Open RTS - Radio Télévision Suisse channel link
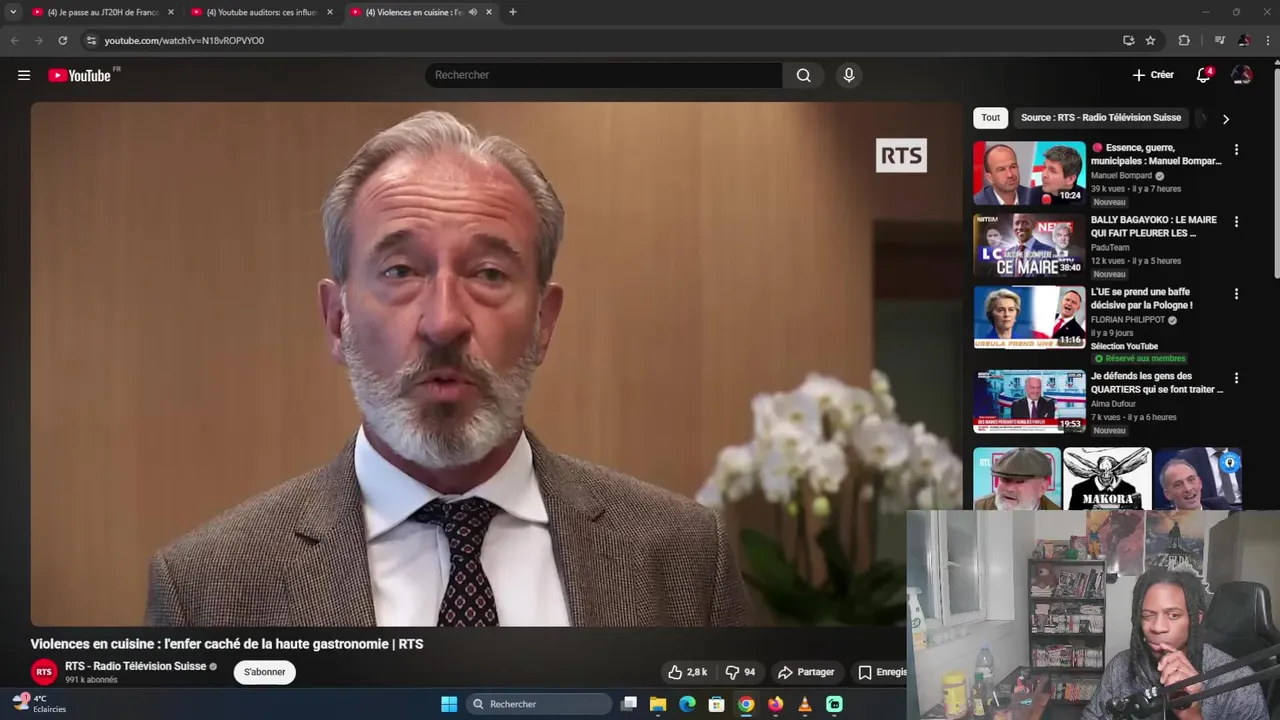Viewport: 1280px width, 720px height. [x=136, y=666]
